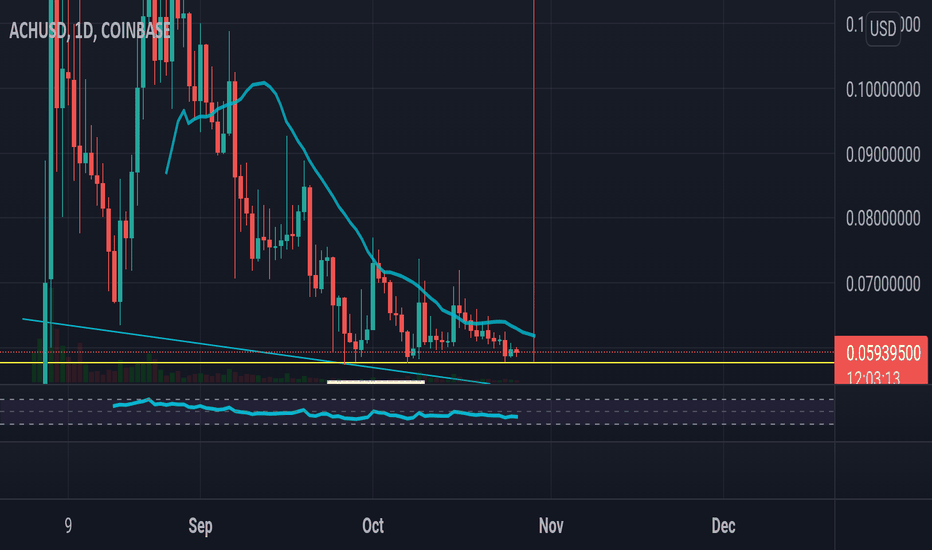Click the Sep label on time axis
Screen dimensions: 932x550
(x=200, y=526)
